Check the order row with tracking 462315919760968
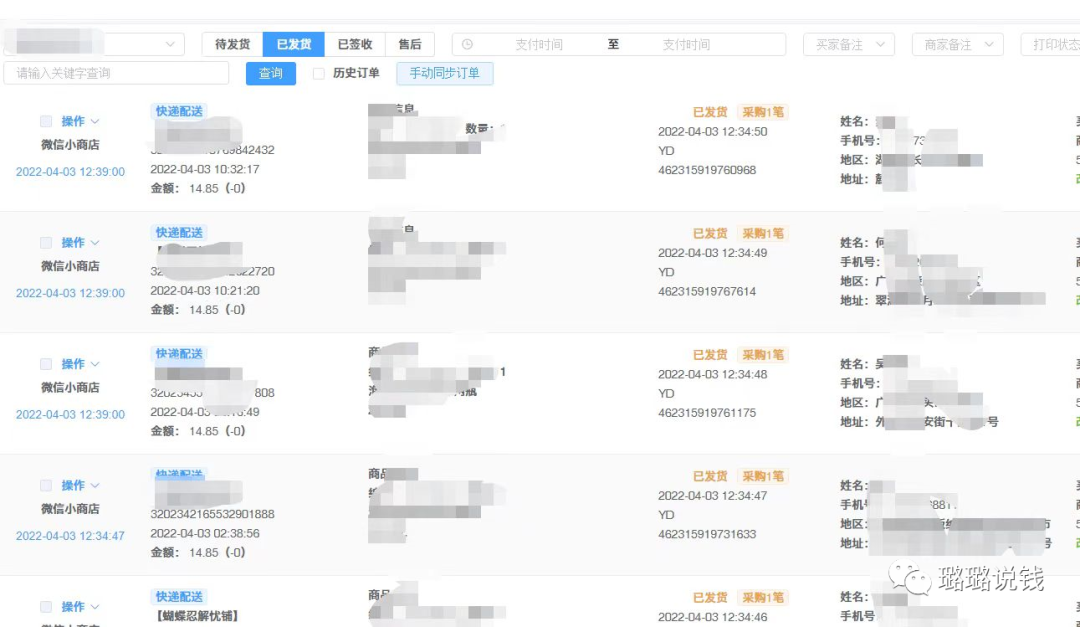1080x627 pixels. click(x=45, y=121)
